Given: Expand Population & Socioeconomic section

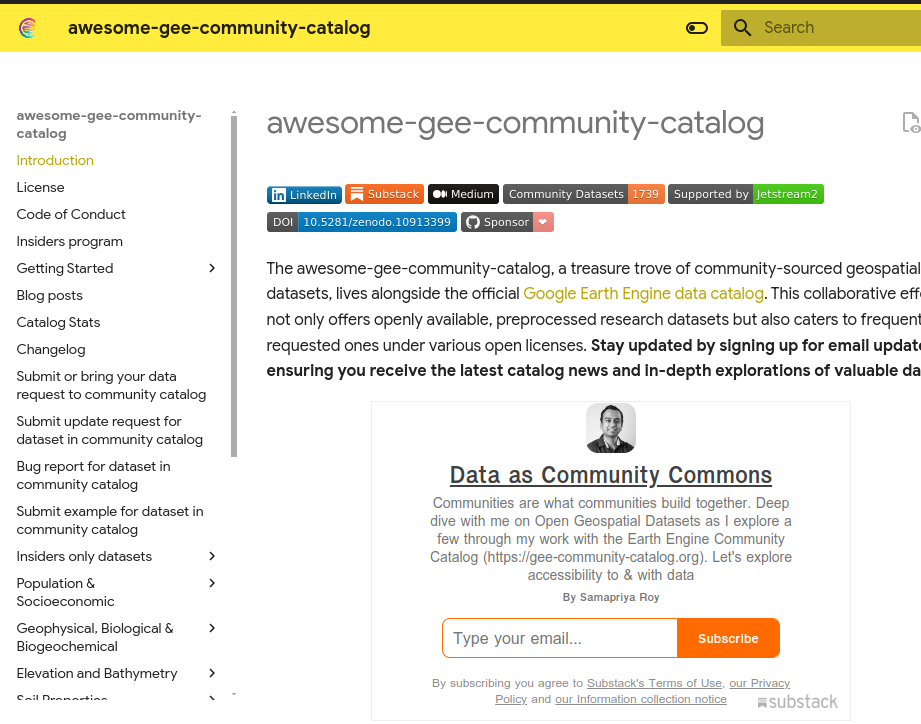Looking at the screenshot, I should 212,583.
